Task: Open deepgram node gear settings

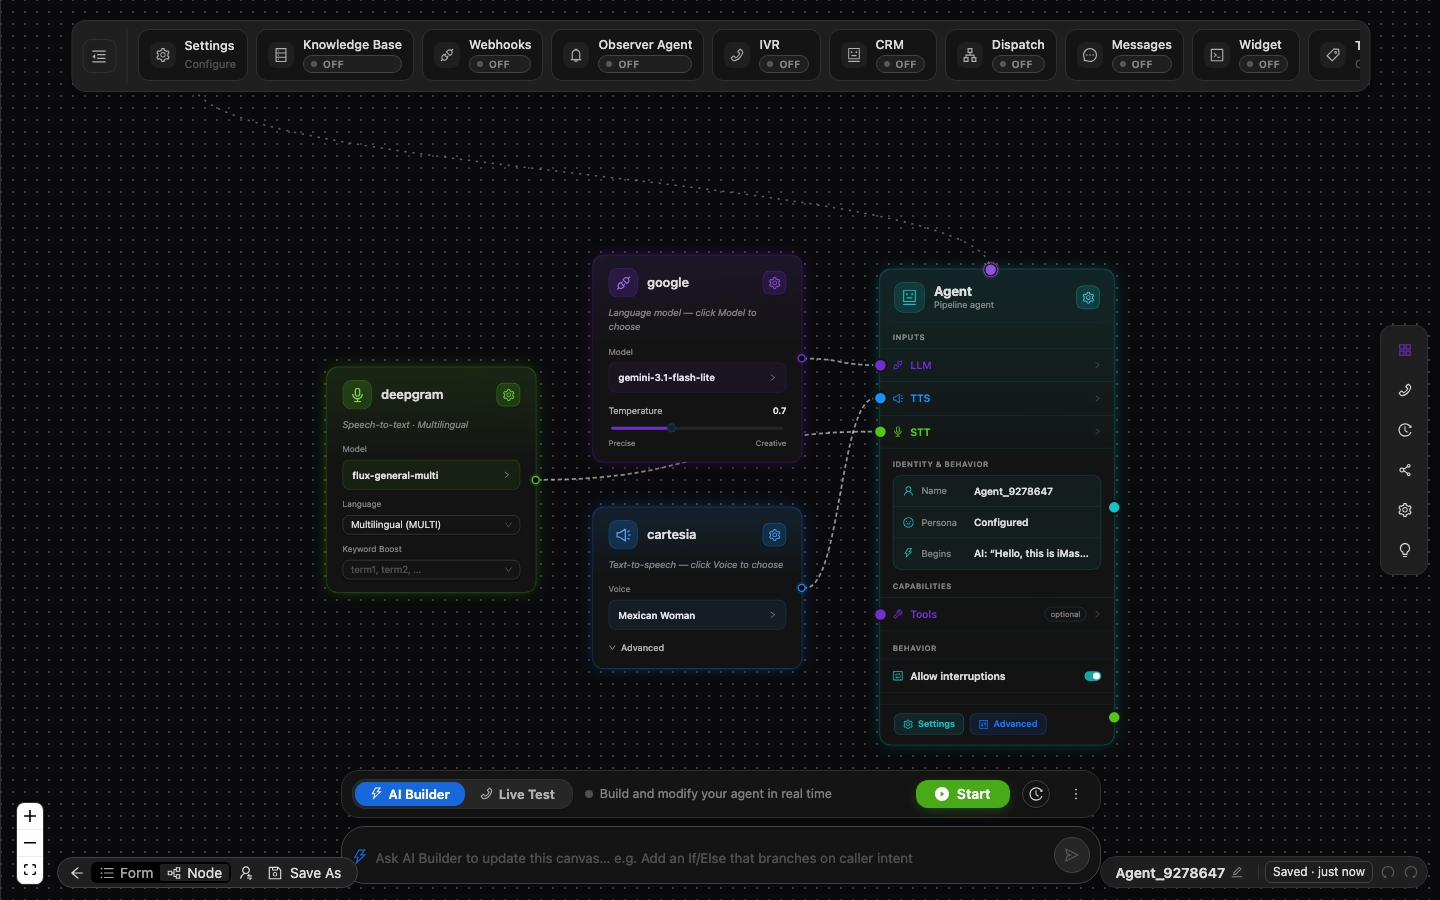Action: pyautogui.click(x=509, y=395)
